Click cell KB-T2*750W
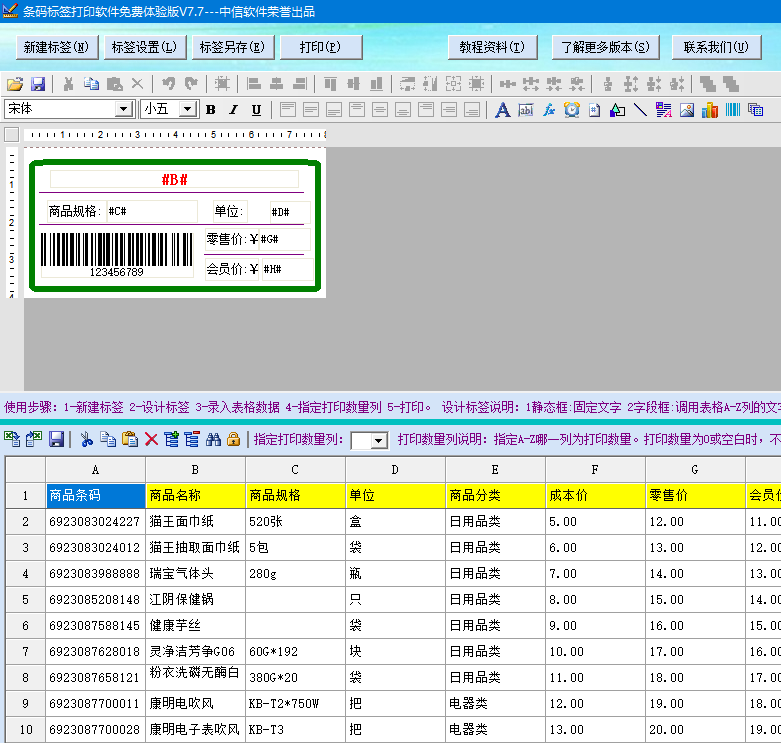This screenshot has width=781, height=743. point(295,703)
